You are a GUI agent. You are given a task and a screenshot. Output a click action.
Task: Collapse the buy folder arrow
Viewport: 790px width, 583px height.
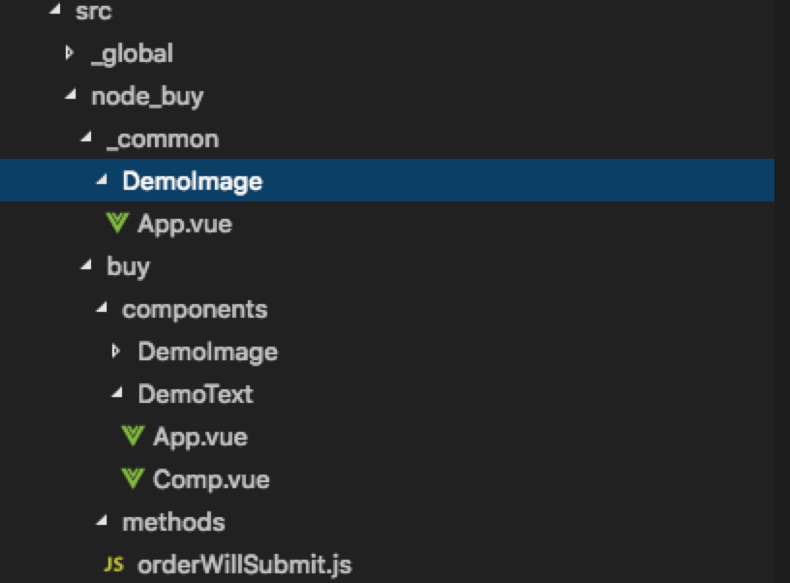pos(87,265)
